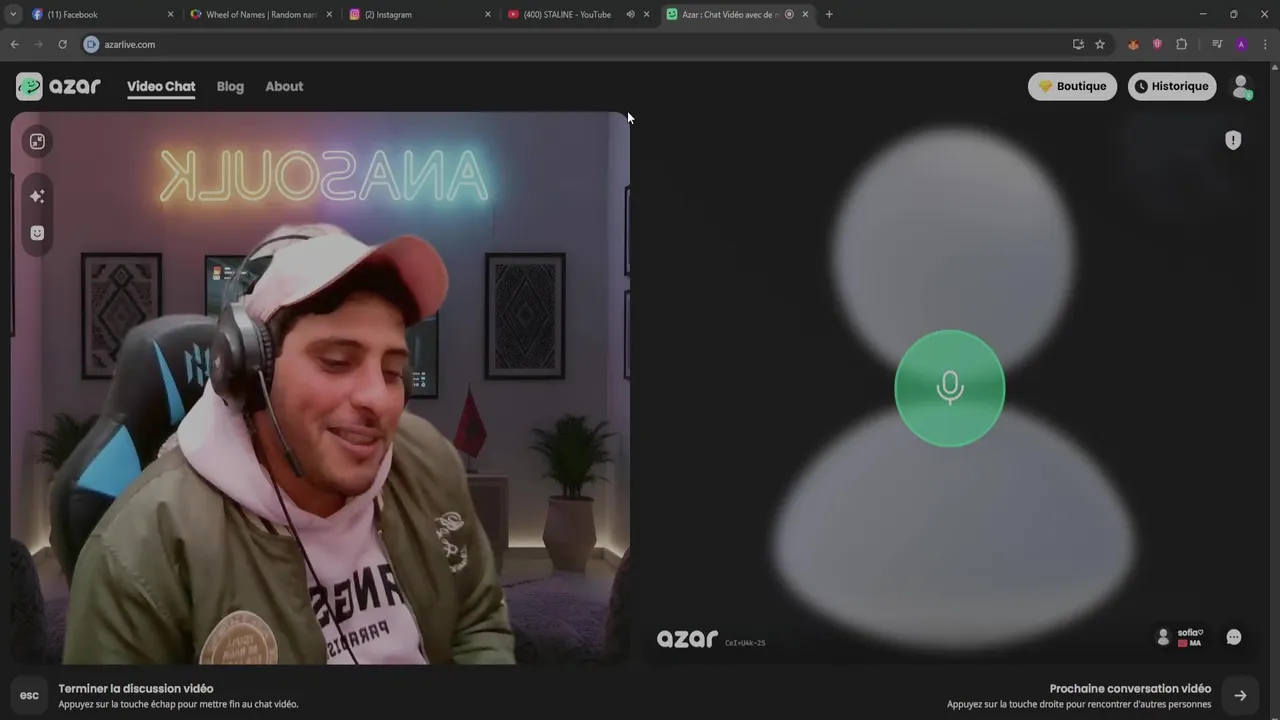Click the Azar tab recording indicator
Viewport: 1280px width, 720px height.
789,15
